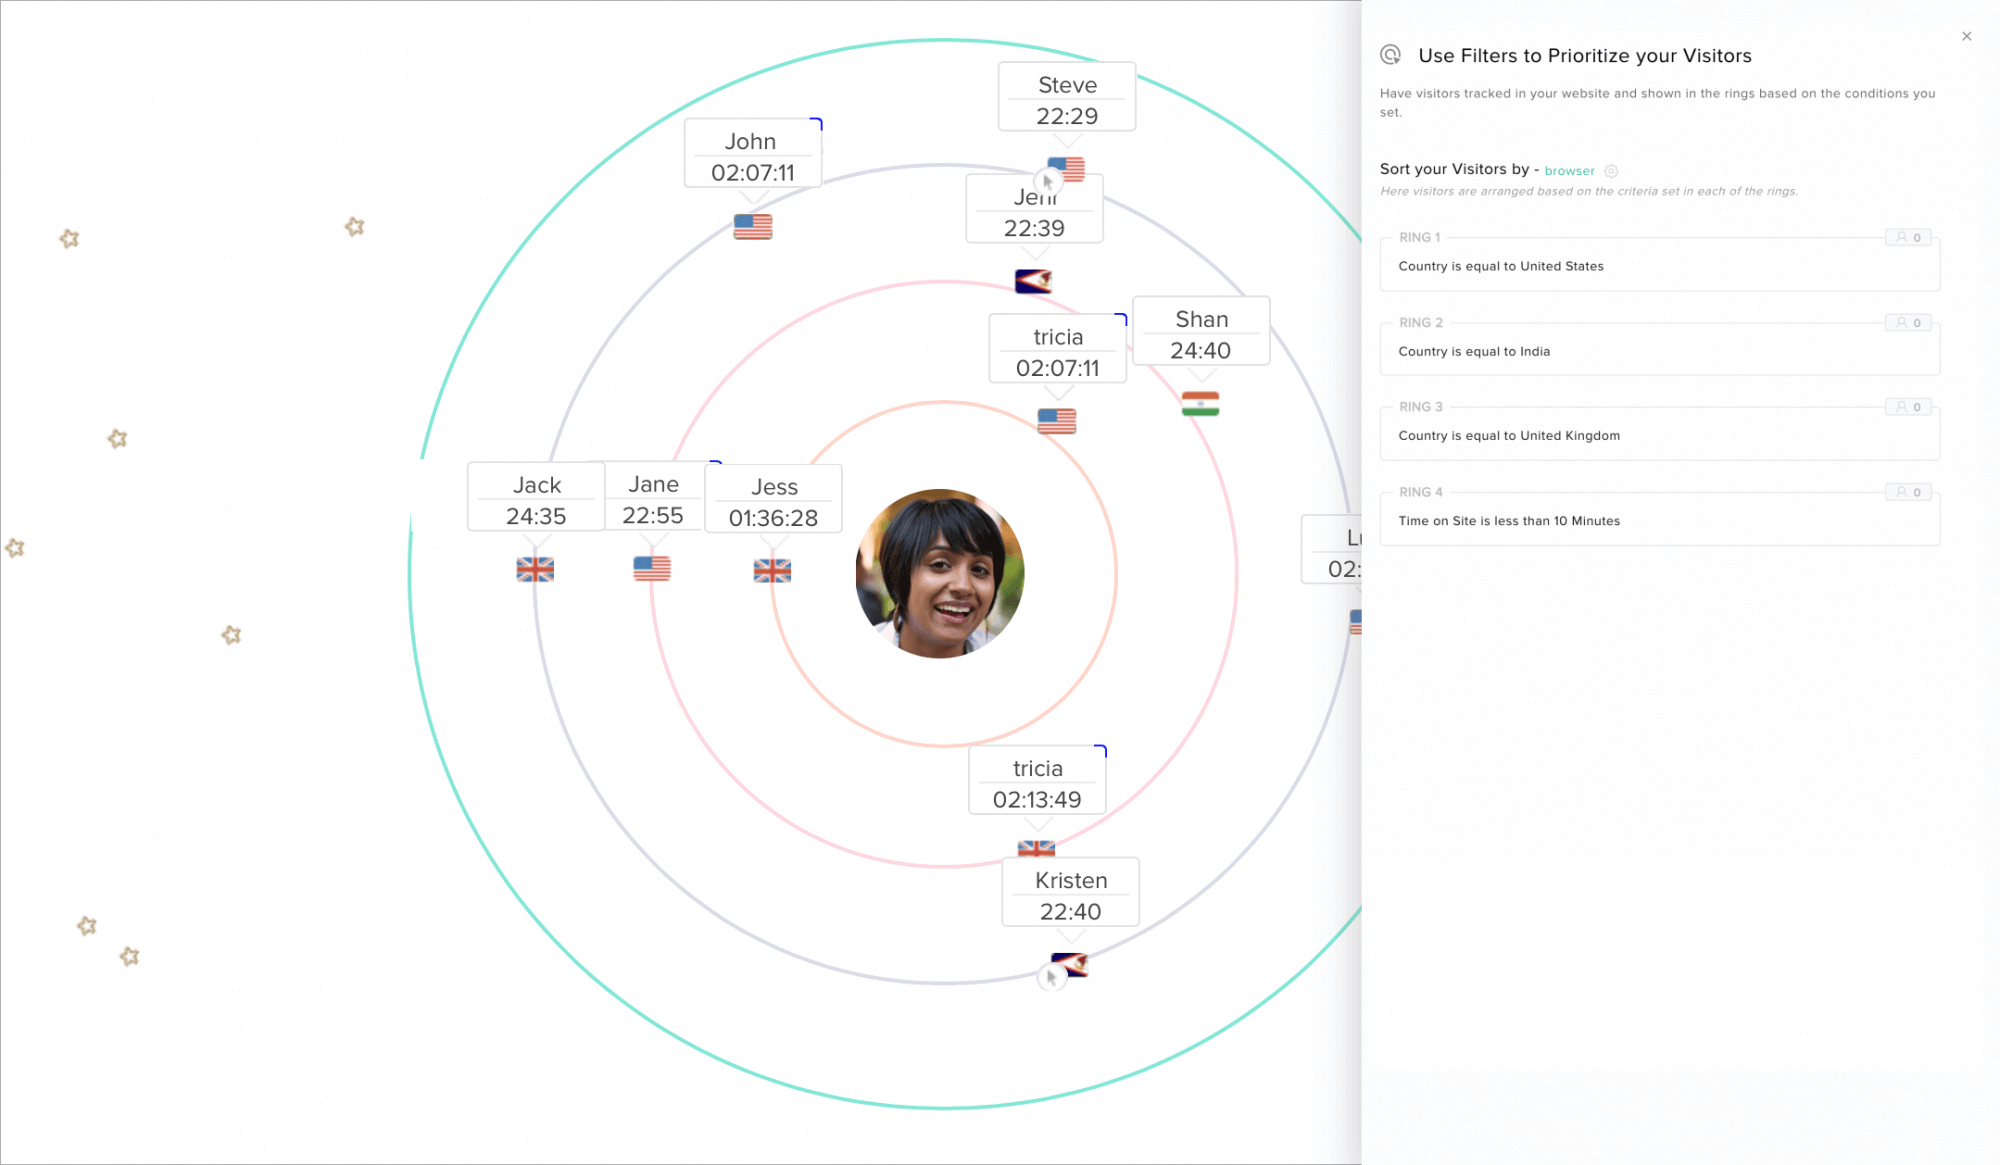This screenshot has height=1165, width=2000.
Task: Click the US flag under John
Action: 753,227
